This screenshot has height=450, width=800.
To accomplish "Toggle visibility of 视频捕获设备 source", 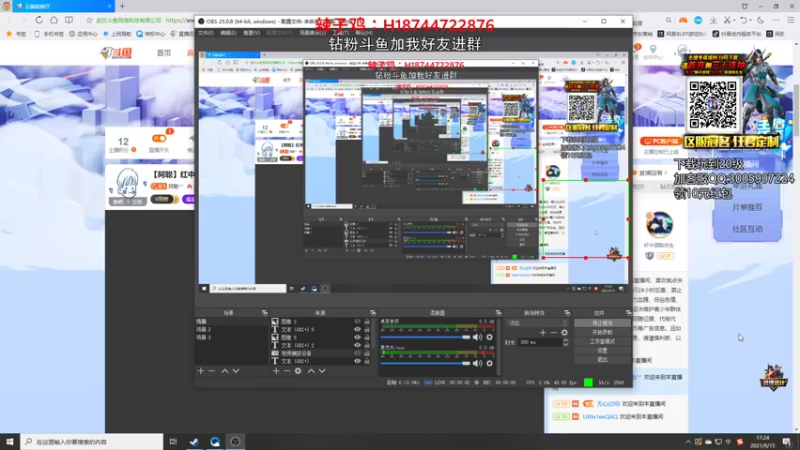I will 357,353.
